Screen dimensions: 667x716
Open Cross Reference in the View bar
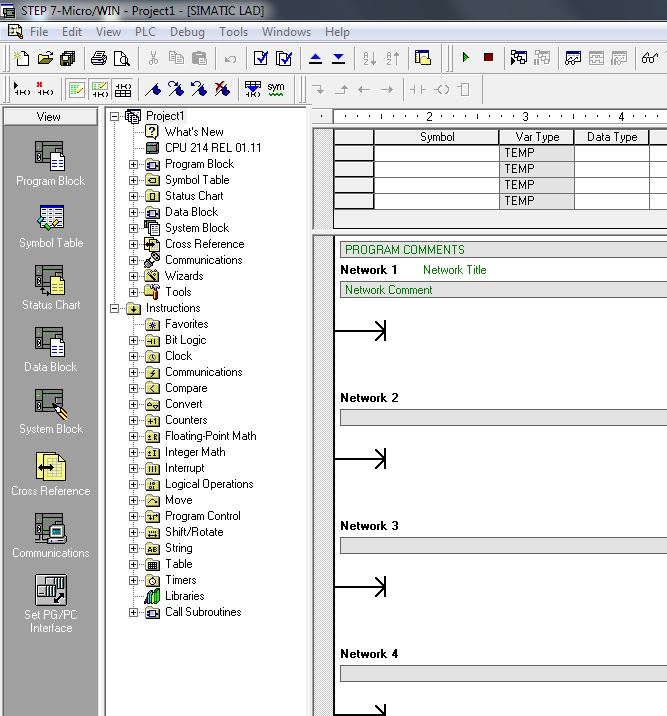50,474
